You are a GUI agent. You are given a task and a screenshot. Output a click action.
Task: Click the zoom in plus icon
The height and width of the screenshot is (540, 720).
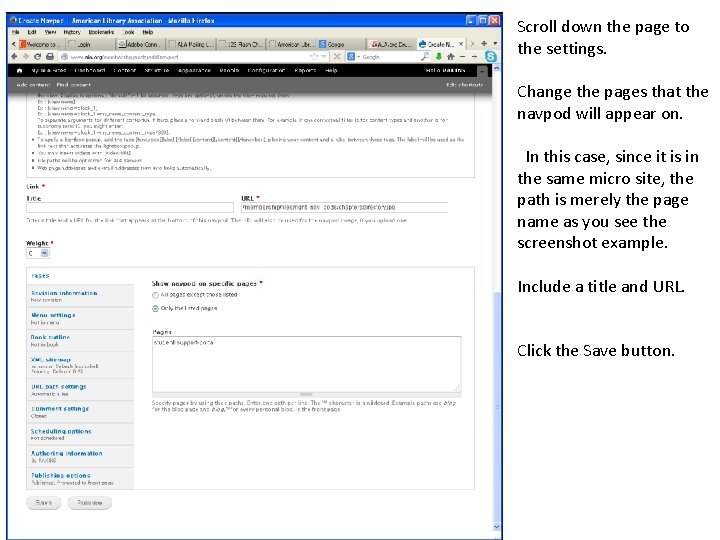coord(474,56)
